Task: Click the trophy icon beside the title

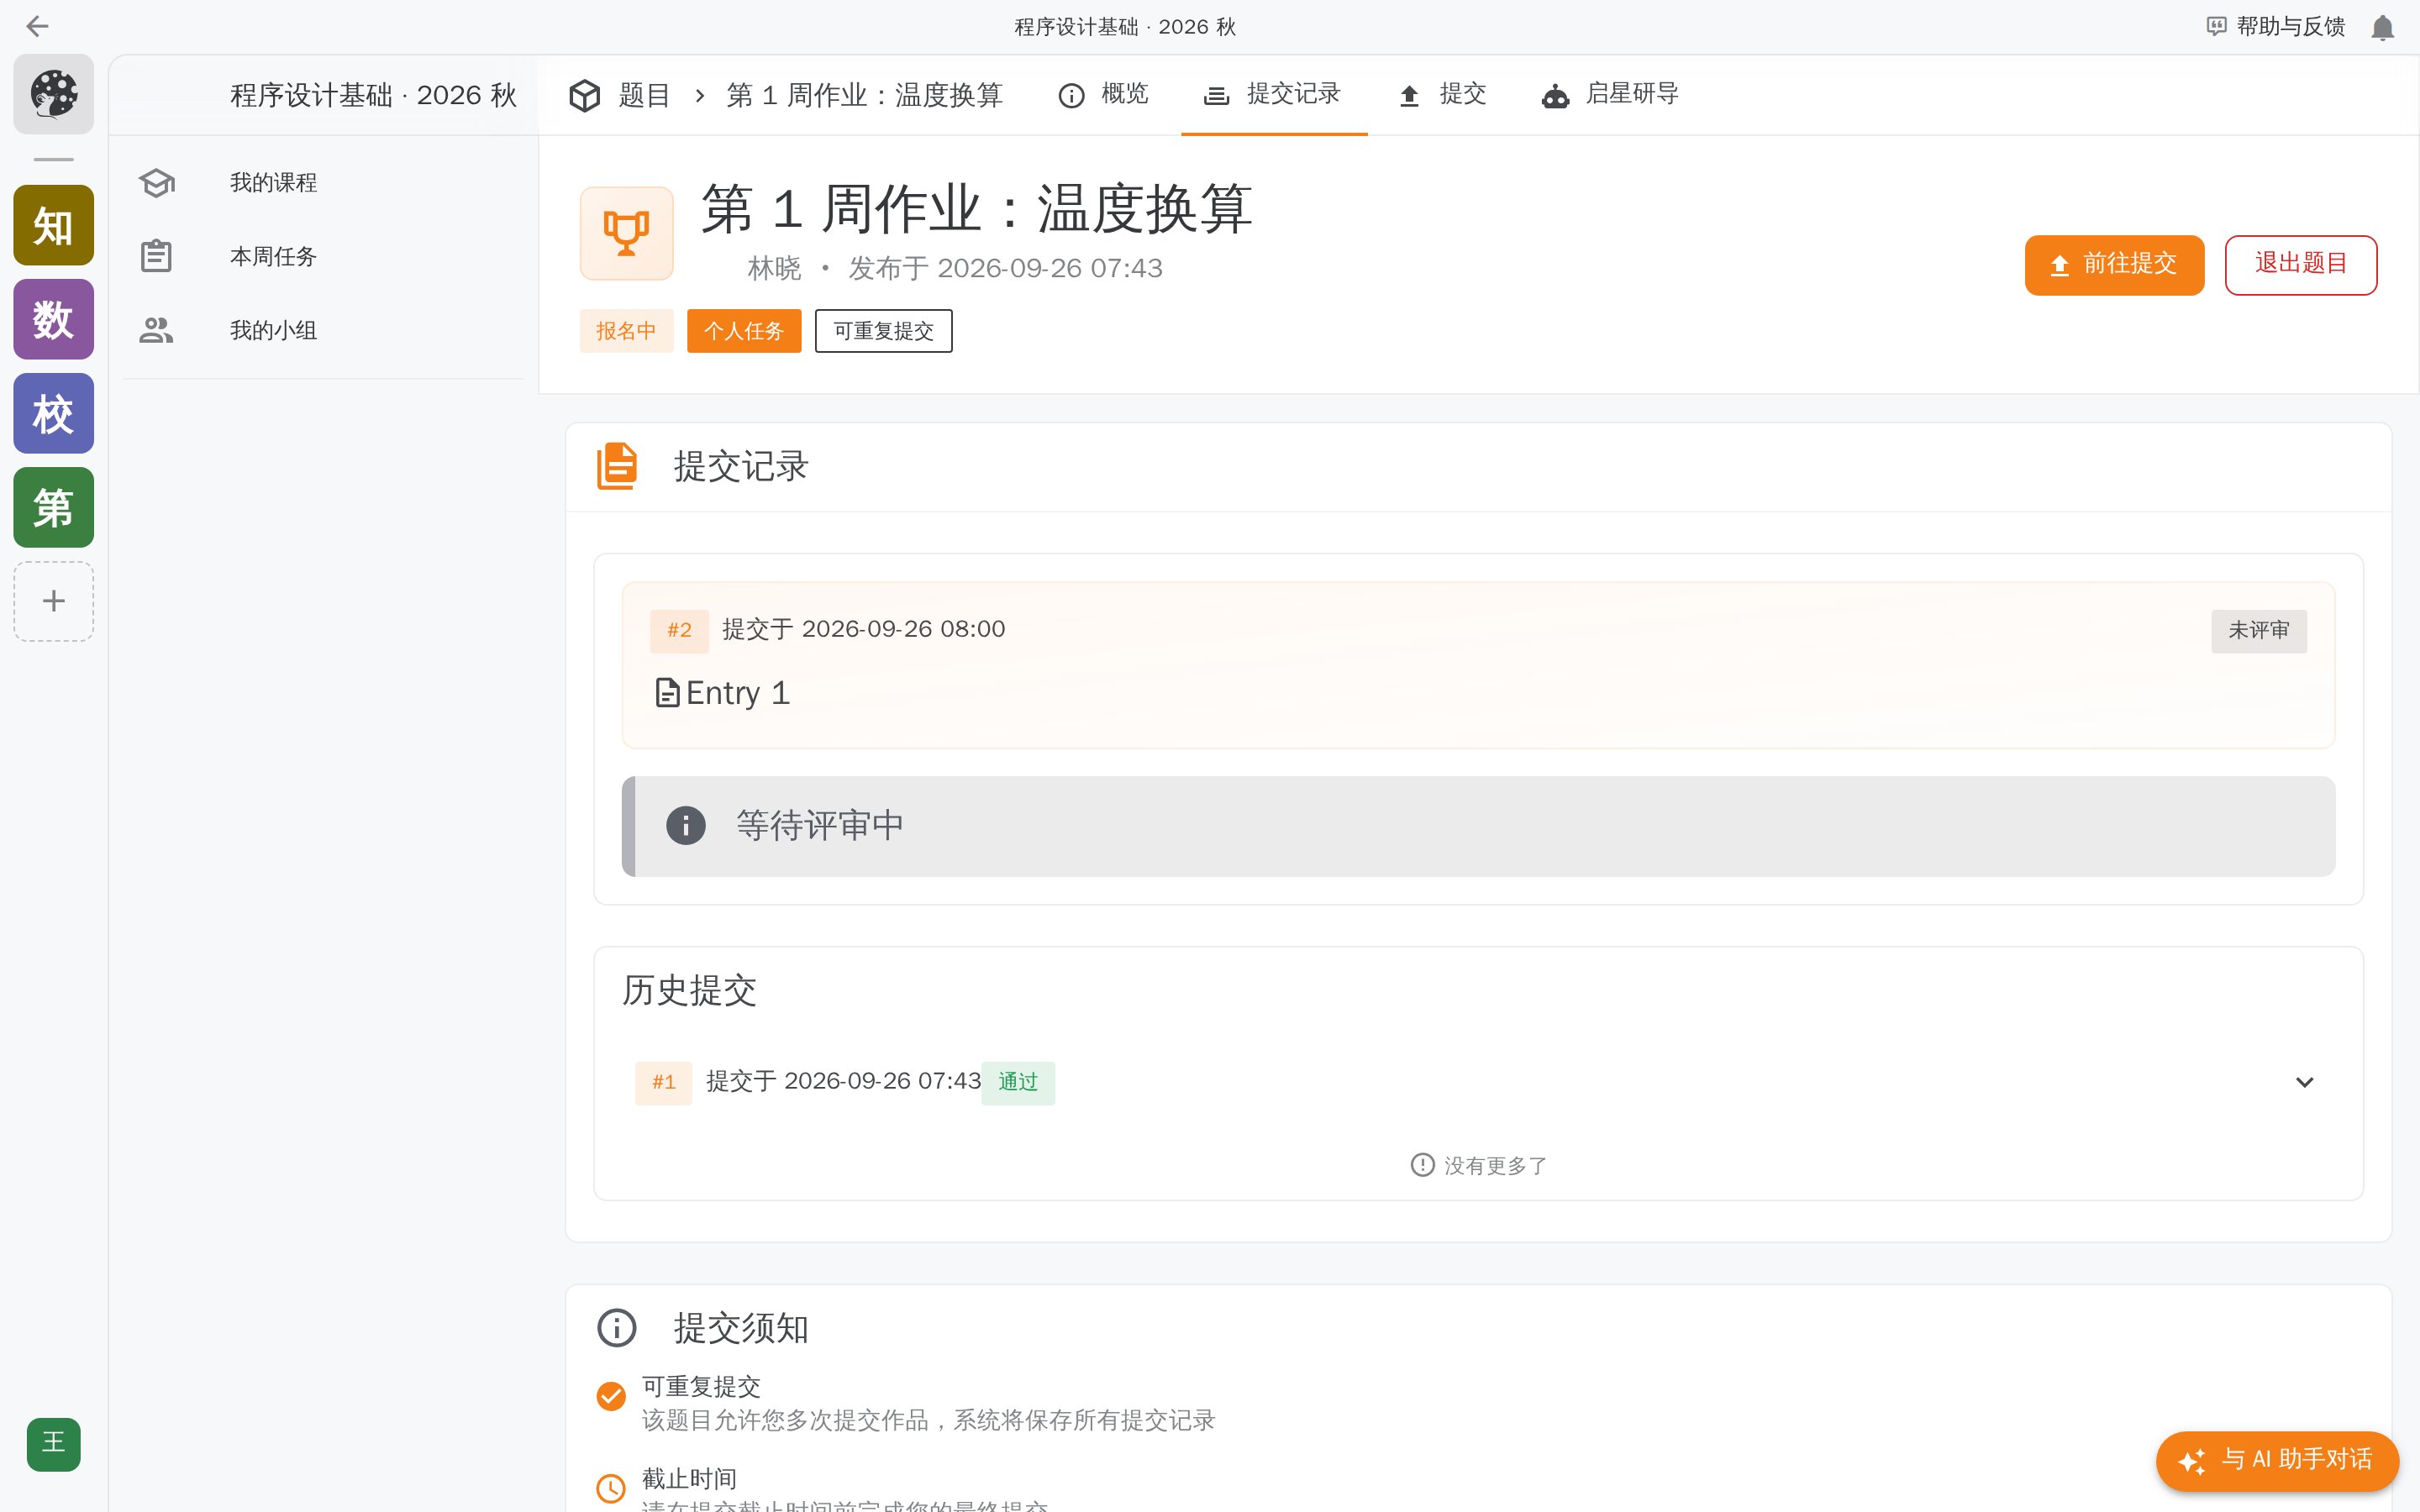Action: pyautogui.click(x=626, y=233)
